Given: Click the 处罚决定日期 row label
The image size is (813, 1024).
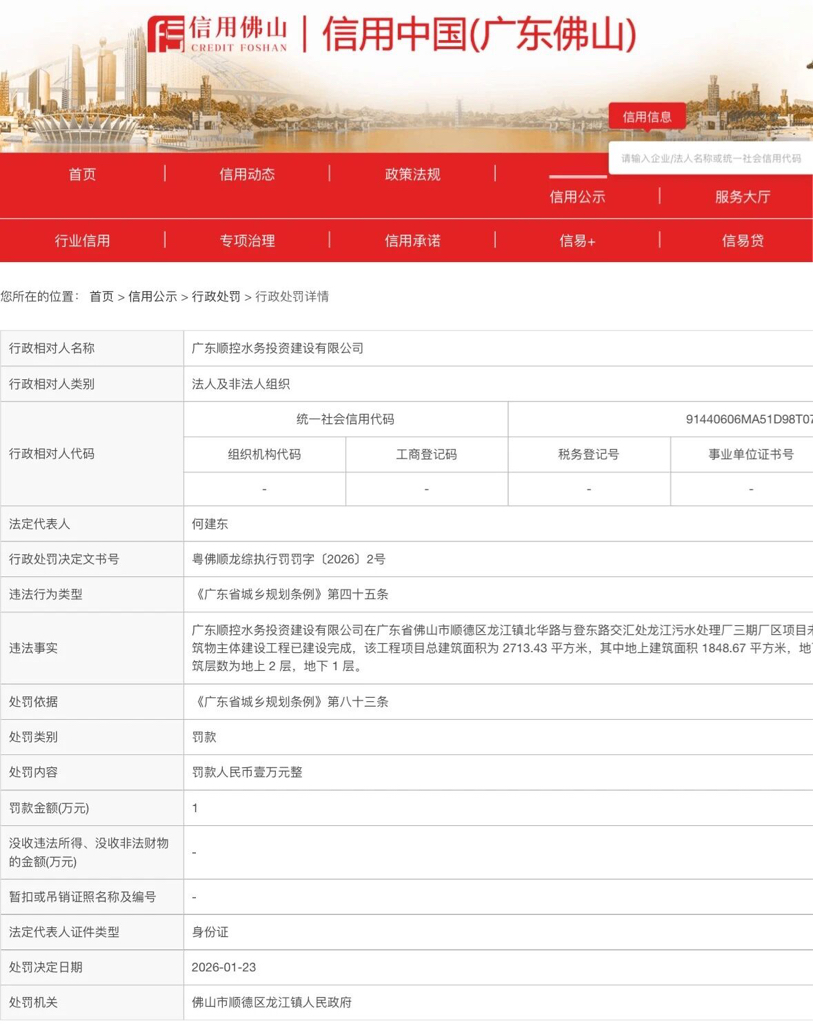Looking at the screenshot, I should pyautogui.click(x=46, y=968).
